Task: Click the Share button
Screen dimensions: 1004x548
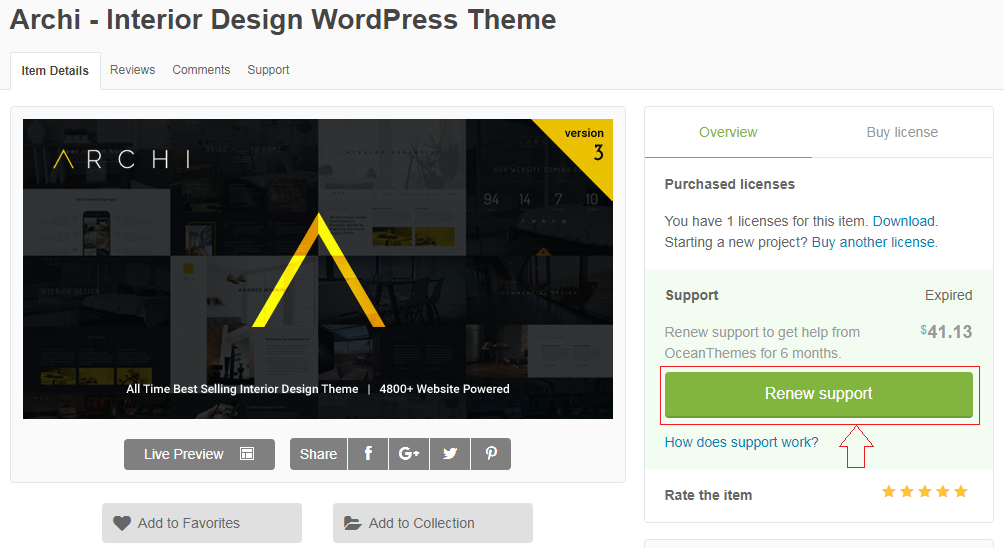Action: click(x=318, y=454)
